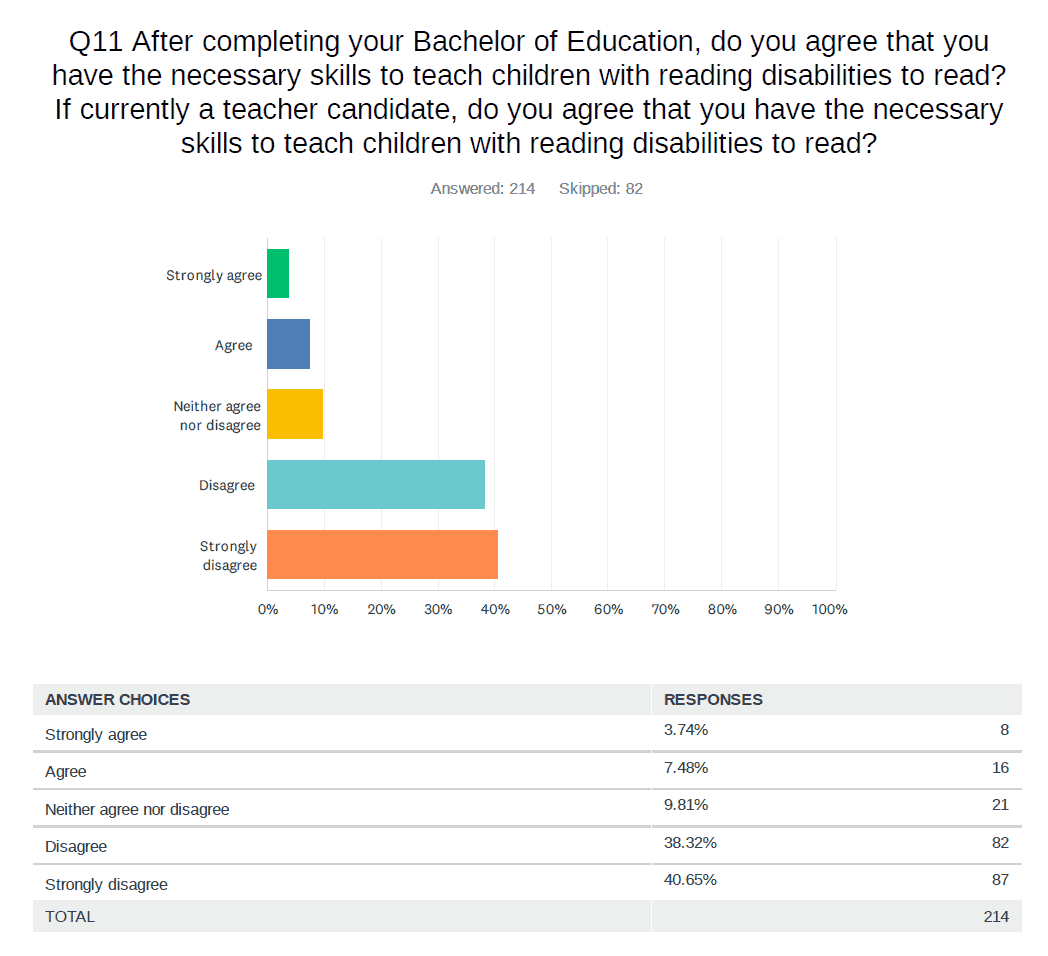
Task: Select the Agree row in answer table
Action: [66, 772]
